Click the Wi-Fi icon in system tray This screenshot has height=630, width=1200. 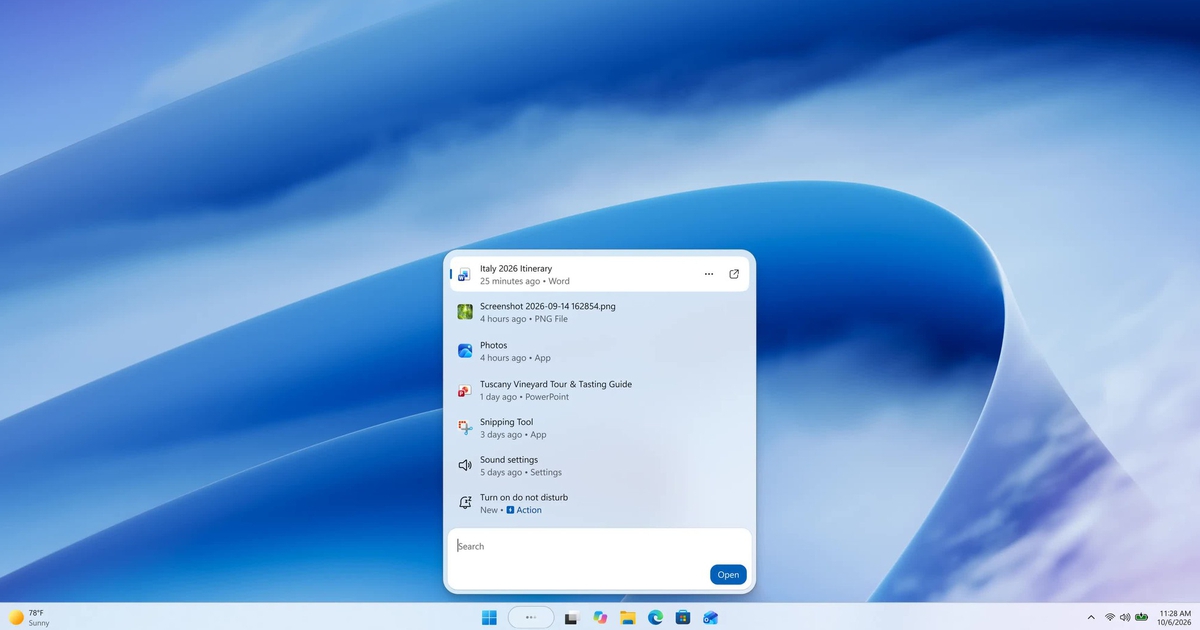point(1110,617)
